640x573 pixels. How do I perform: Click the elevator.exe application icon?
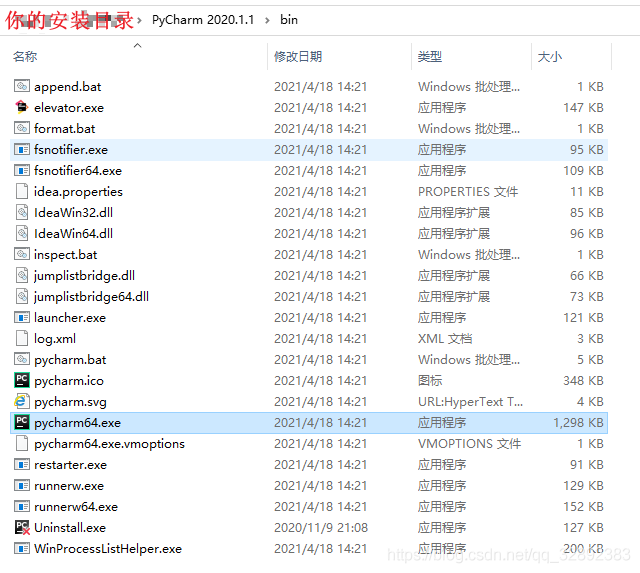tap(22, 107)
